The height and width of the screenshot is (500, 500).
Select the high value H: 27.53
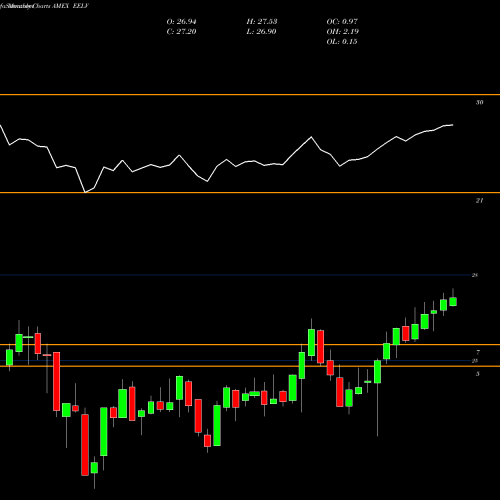coord(262,22)
